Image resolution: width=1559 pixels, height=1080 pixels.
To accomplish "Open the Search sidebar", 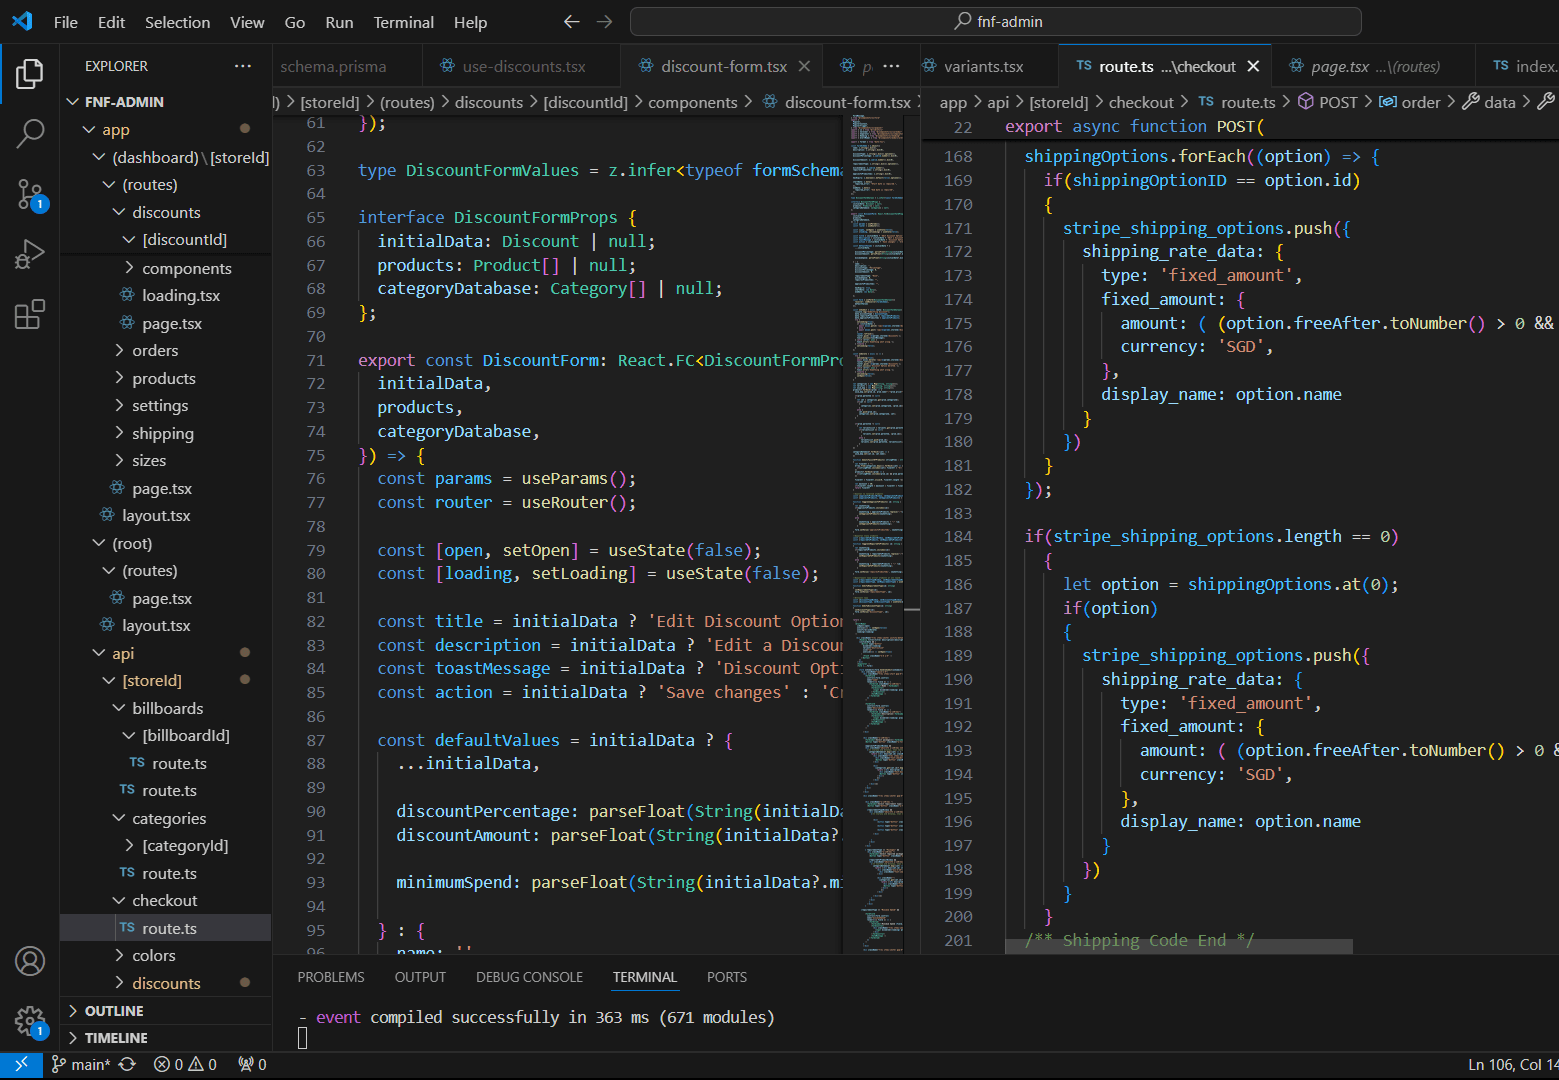I will tap(30, 133).
